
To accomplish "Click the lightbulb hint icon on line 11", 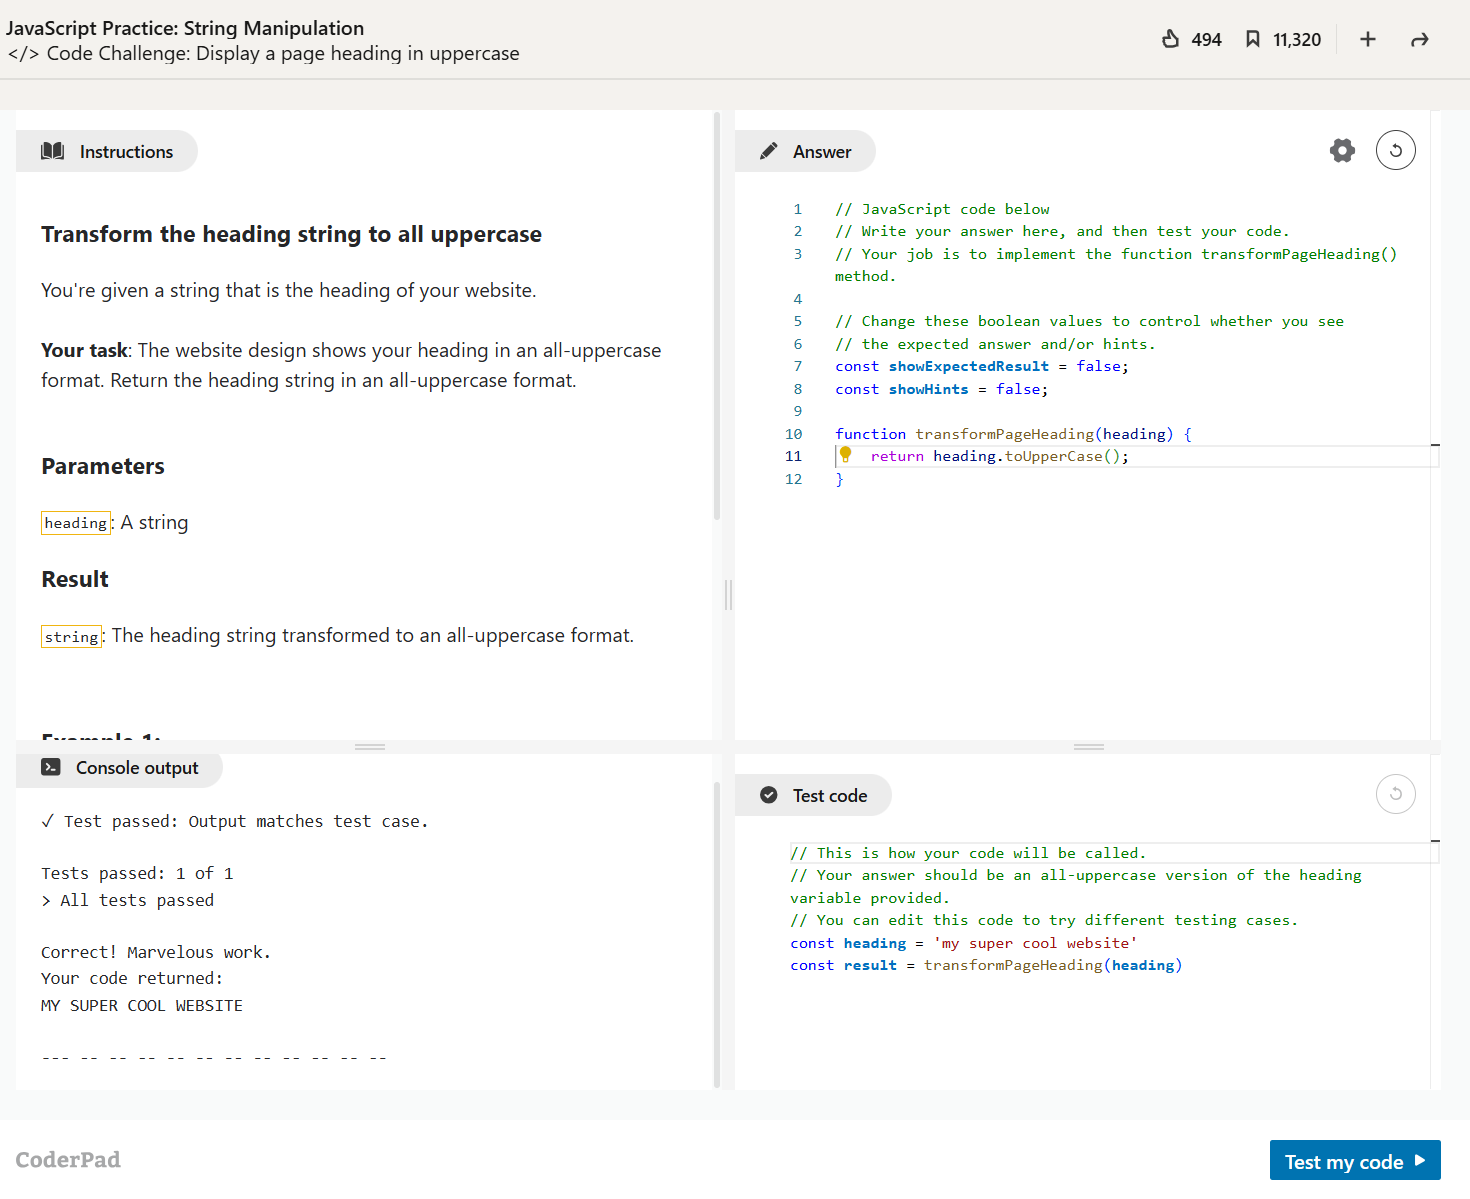I will pyautogui.click(x=846, y=455).
